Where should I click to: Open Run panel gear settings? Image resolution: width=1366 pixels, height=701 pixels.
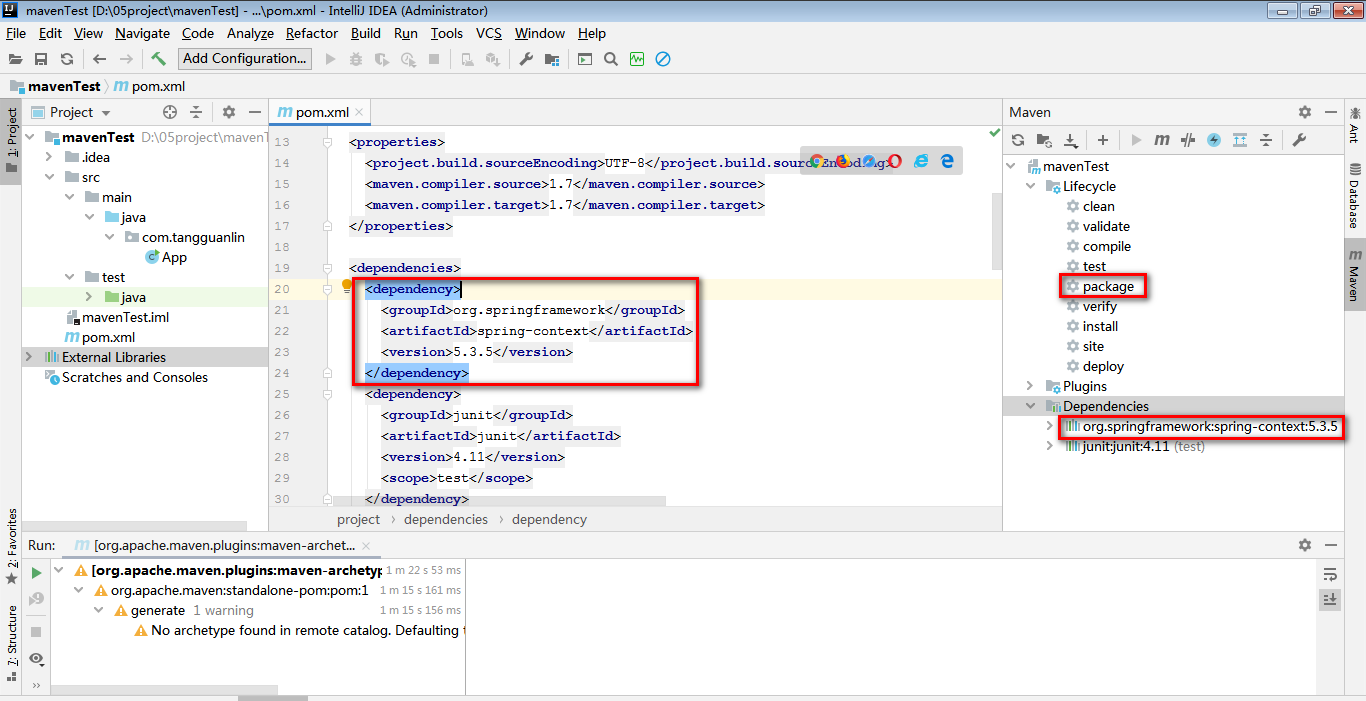coord(1305,545)
